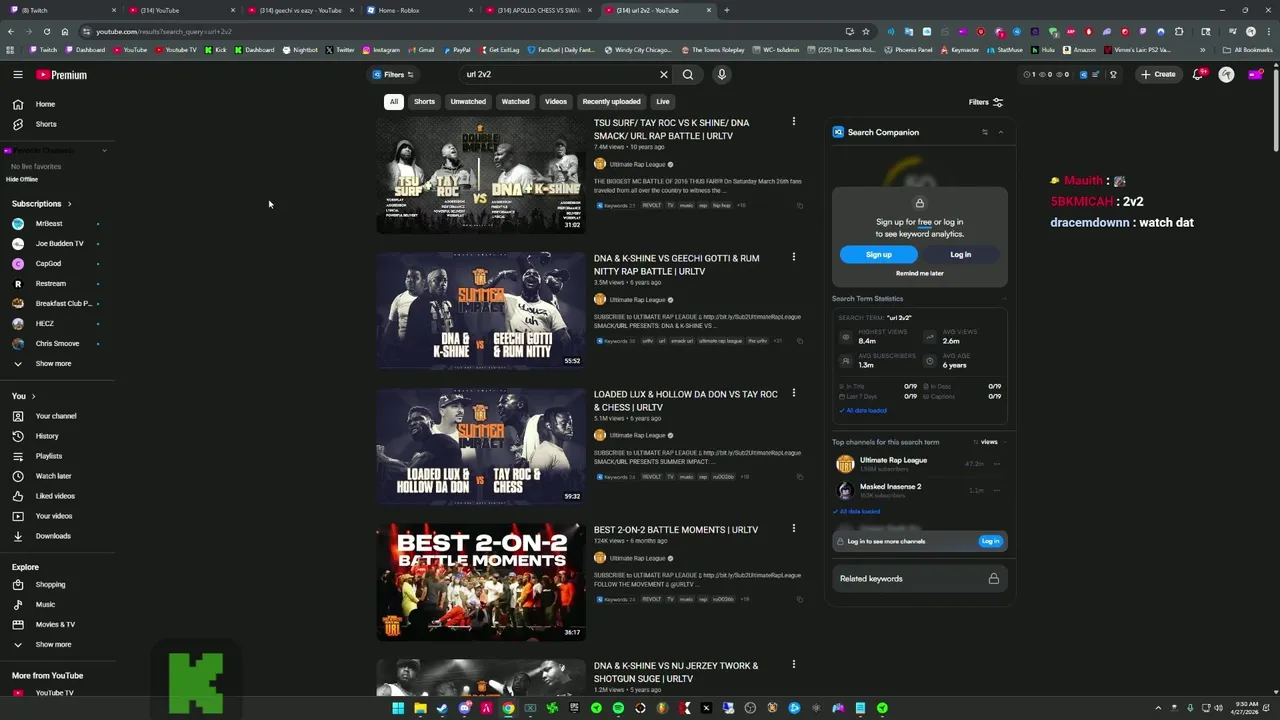Start voice search with microphone icon

721,74
